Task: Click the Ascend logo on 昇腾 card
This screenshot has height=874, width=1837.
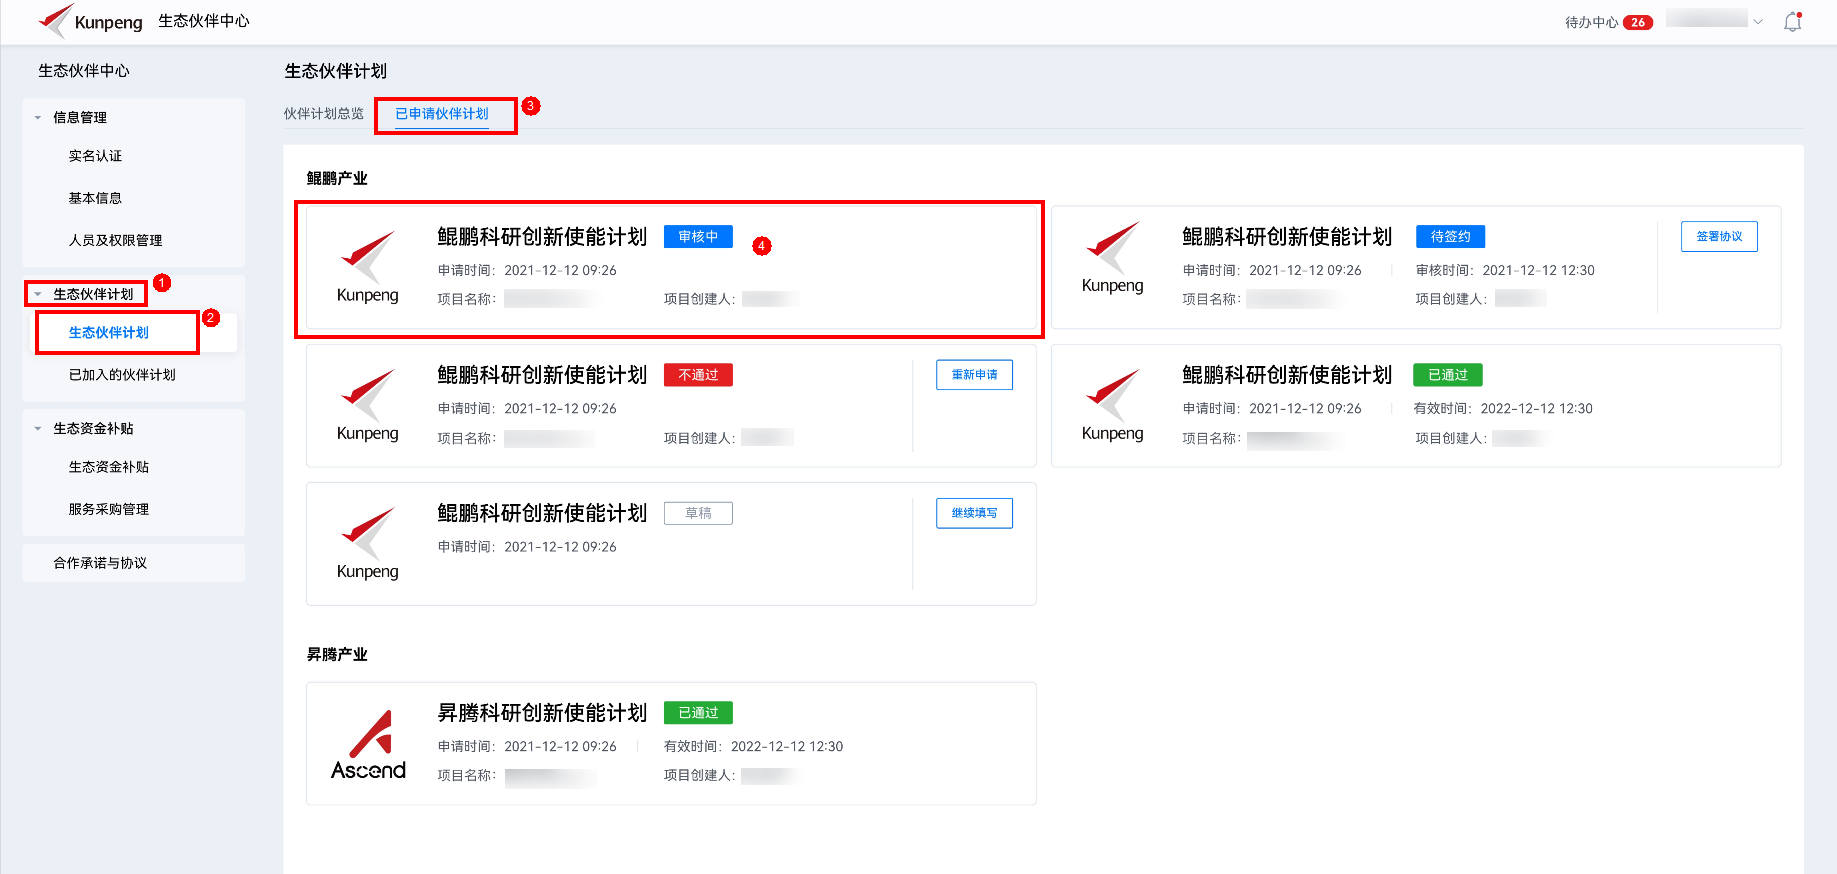Action: coord(368,745)
